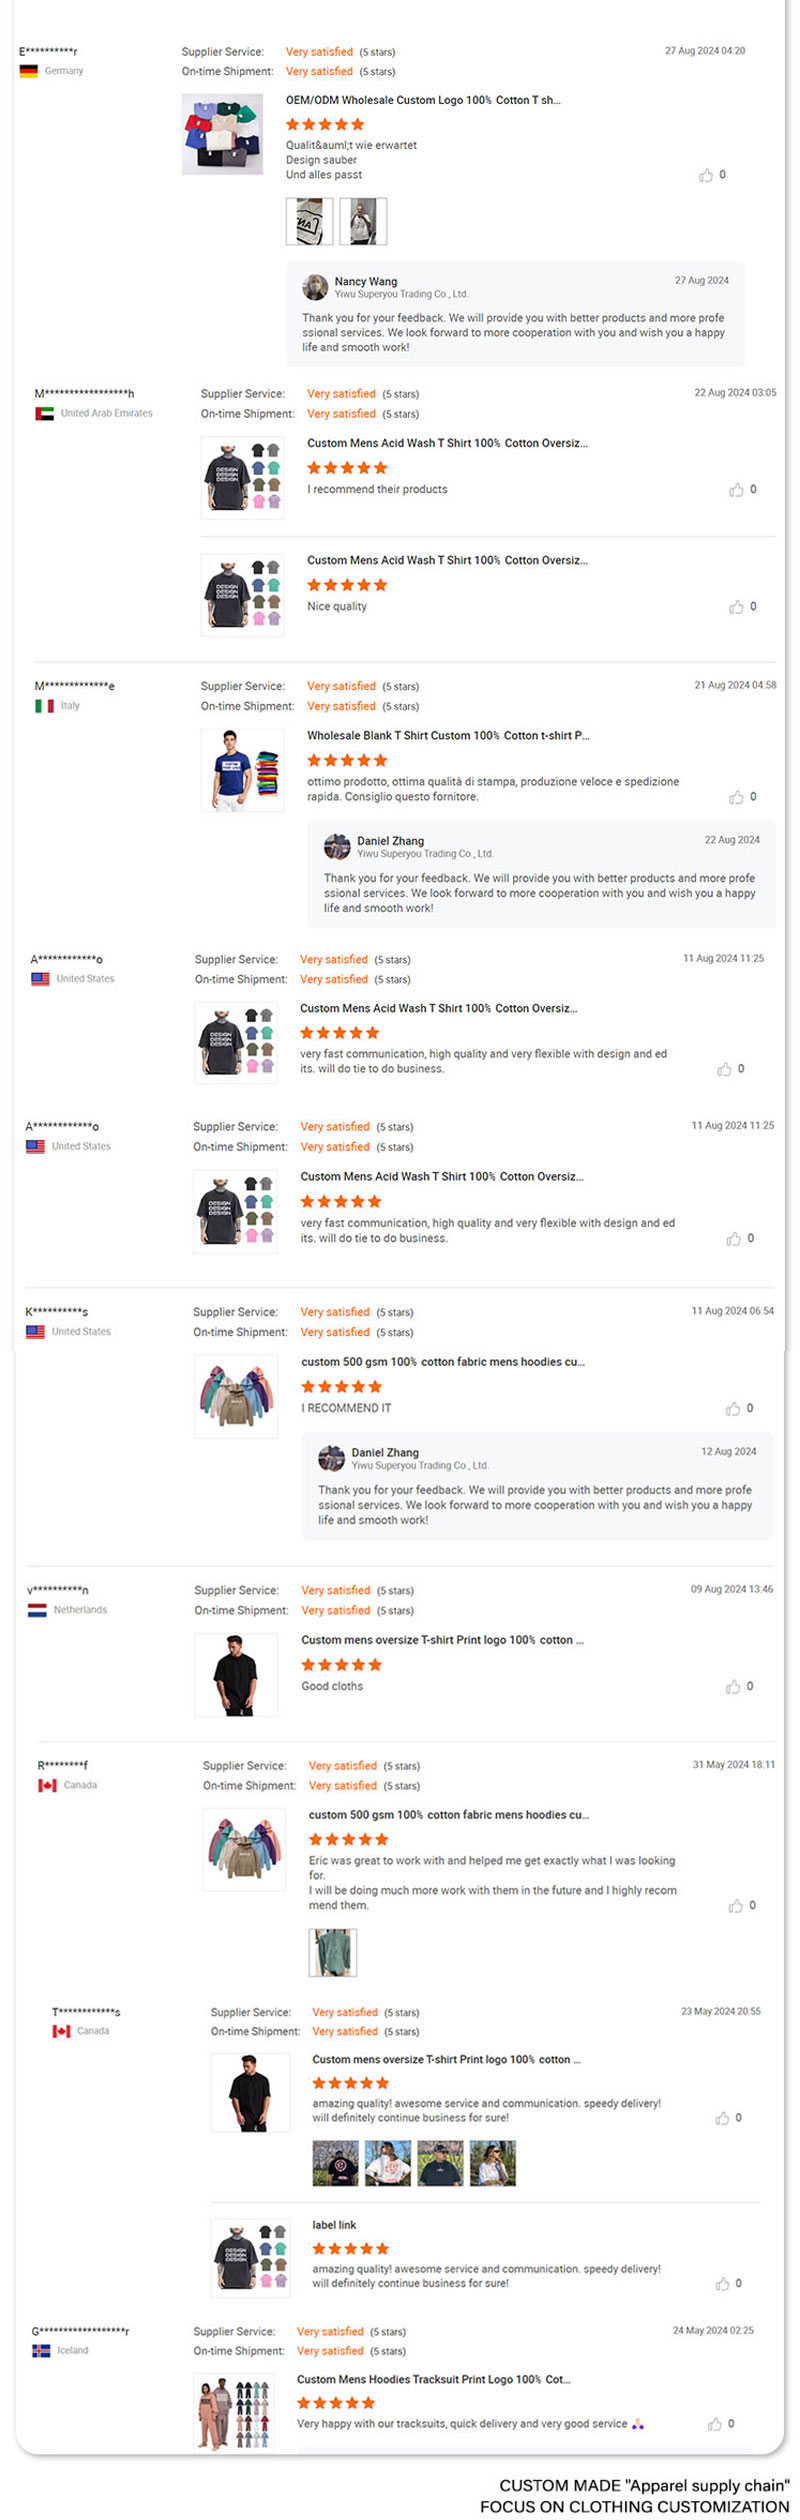Like the Iceland tracksuit review
800x2520 pixels.
click(x=714, y=2424)
